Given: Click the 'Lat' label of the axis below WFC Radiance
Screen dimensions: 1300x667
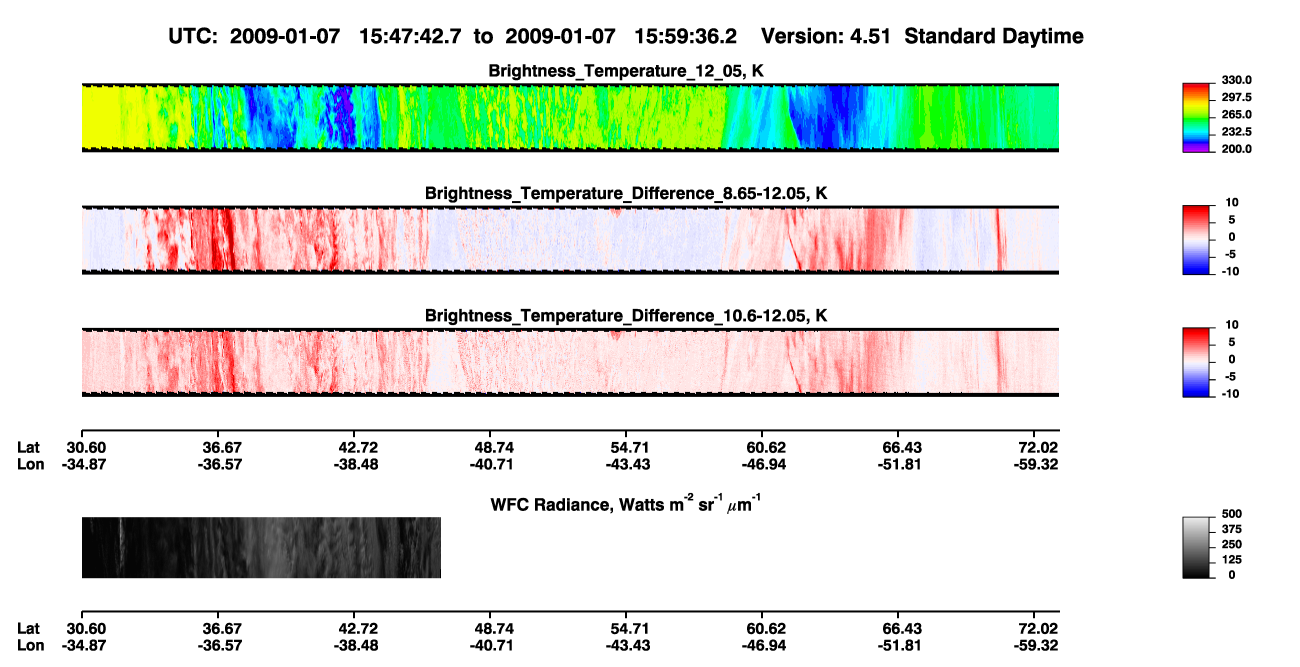Looking at the screenshot, I should tap(28, 629).
